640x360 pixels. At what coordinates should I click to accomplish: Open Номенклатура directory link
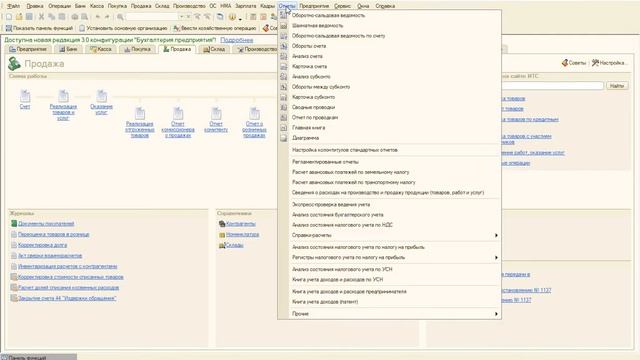click(x=242, y=234)
